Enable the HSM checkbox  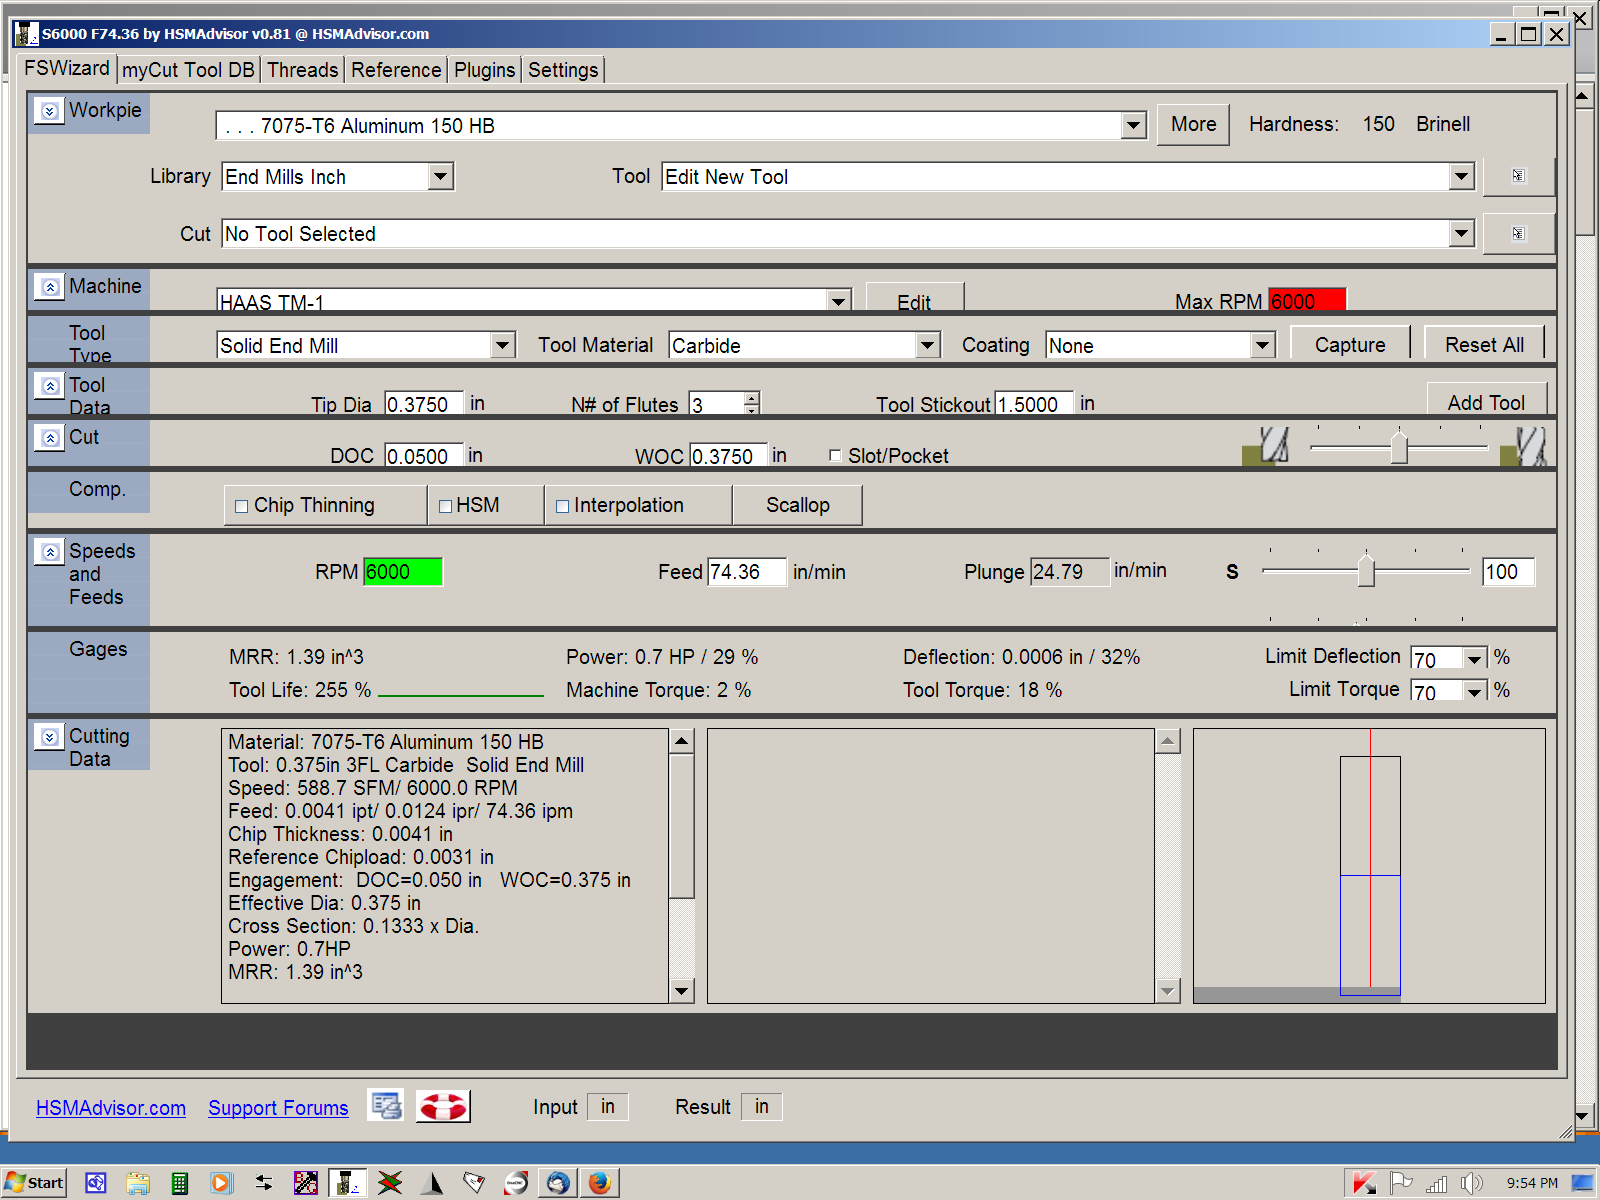[446, 506]
